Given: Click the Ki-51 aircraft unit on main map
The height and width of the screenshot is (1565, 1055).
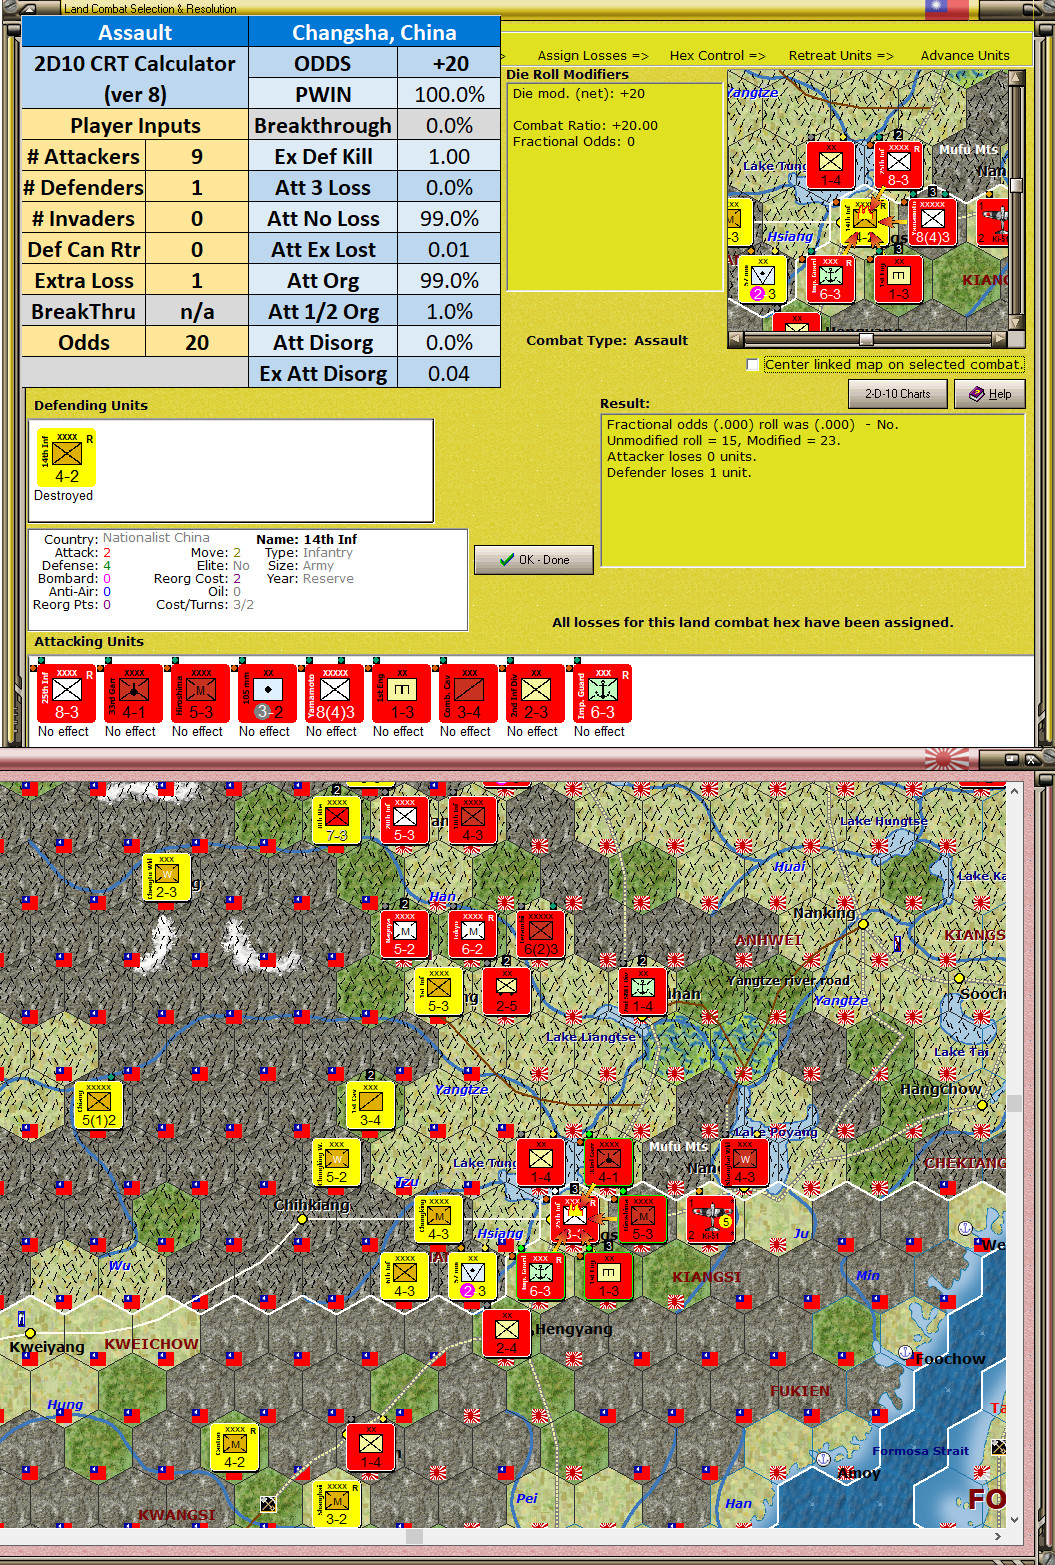Looking at the screenshot, I should pyautogui.click(x=710, y=1219).
